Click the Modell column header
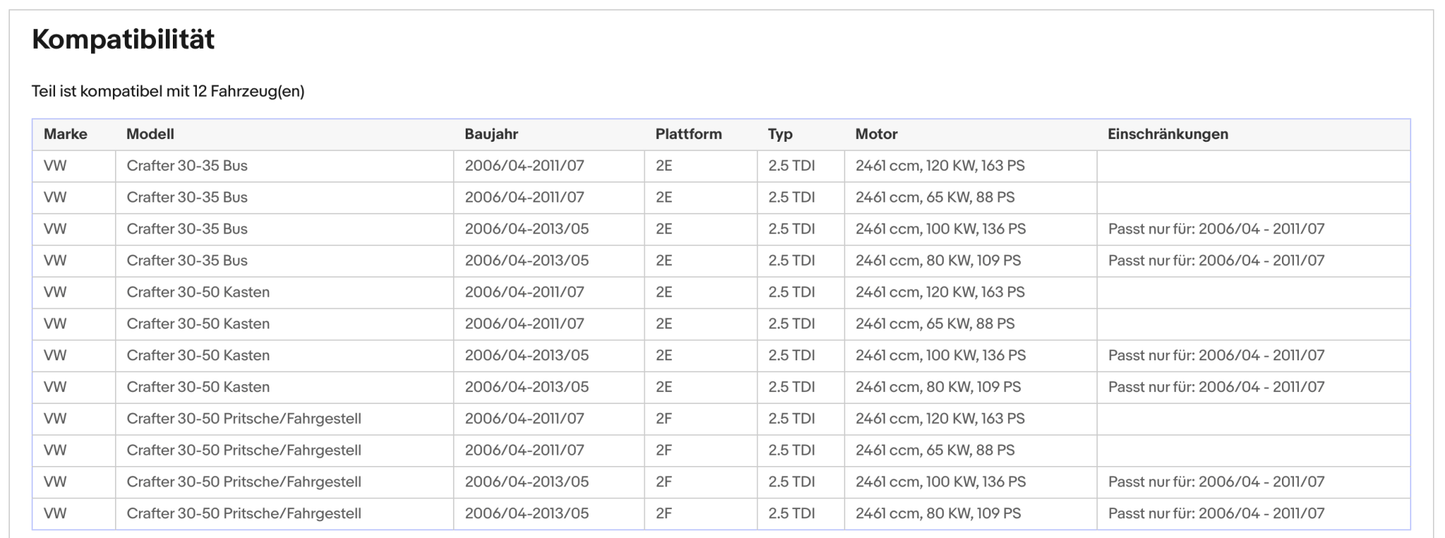 [150, 134]
